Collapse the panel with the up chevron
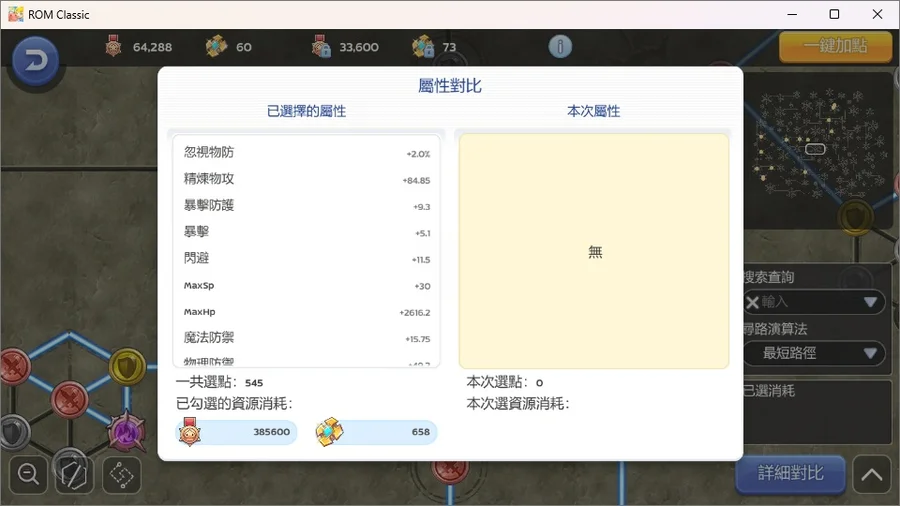900x506 pixels. point(871,474)
